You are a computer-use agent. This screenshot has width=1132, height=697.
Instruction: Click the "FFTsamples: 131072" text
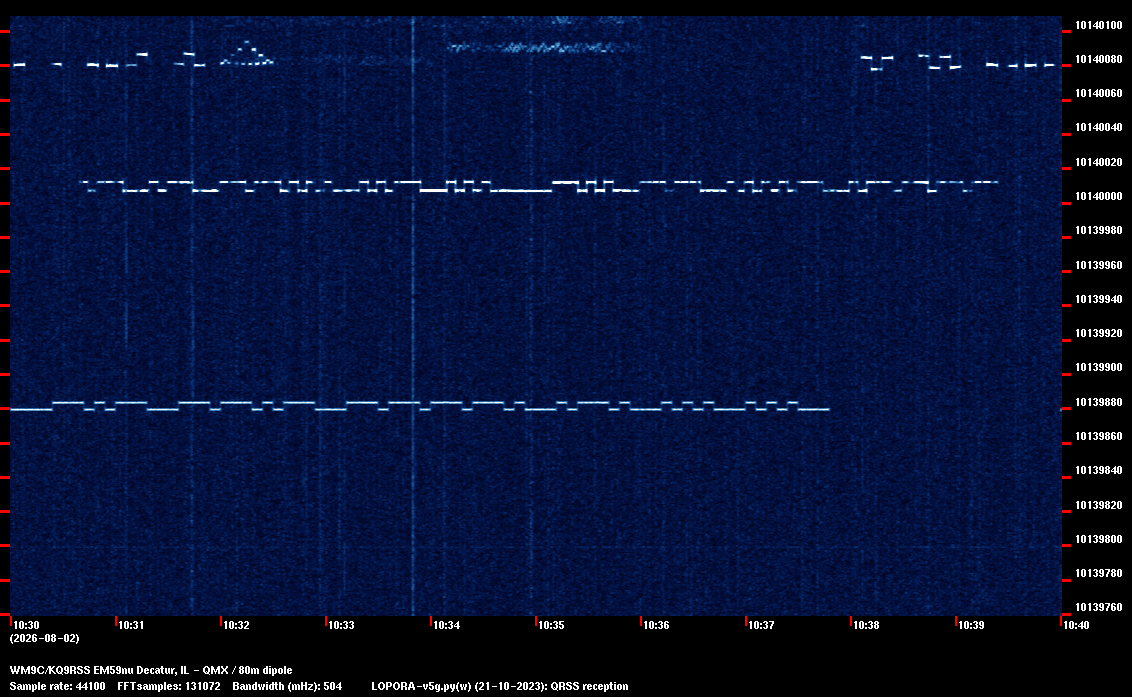169,686
